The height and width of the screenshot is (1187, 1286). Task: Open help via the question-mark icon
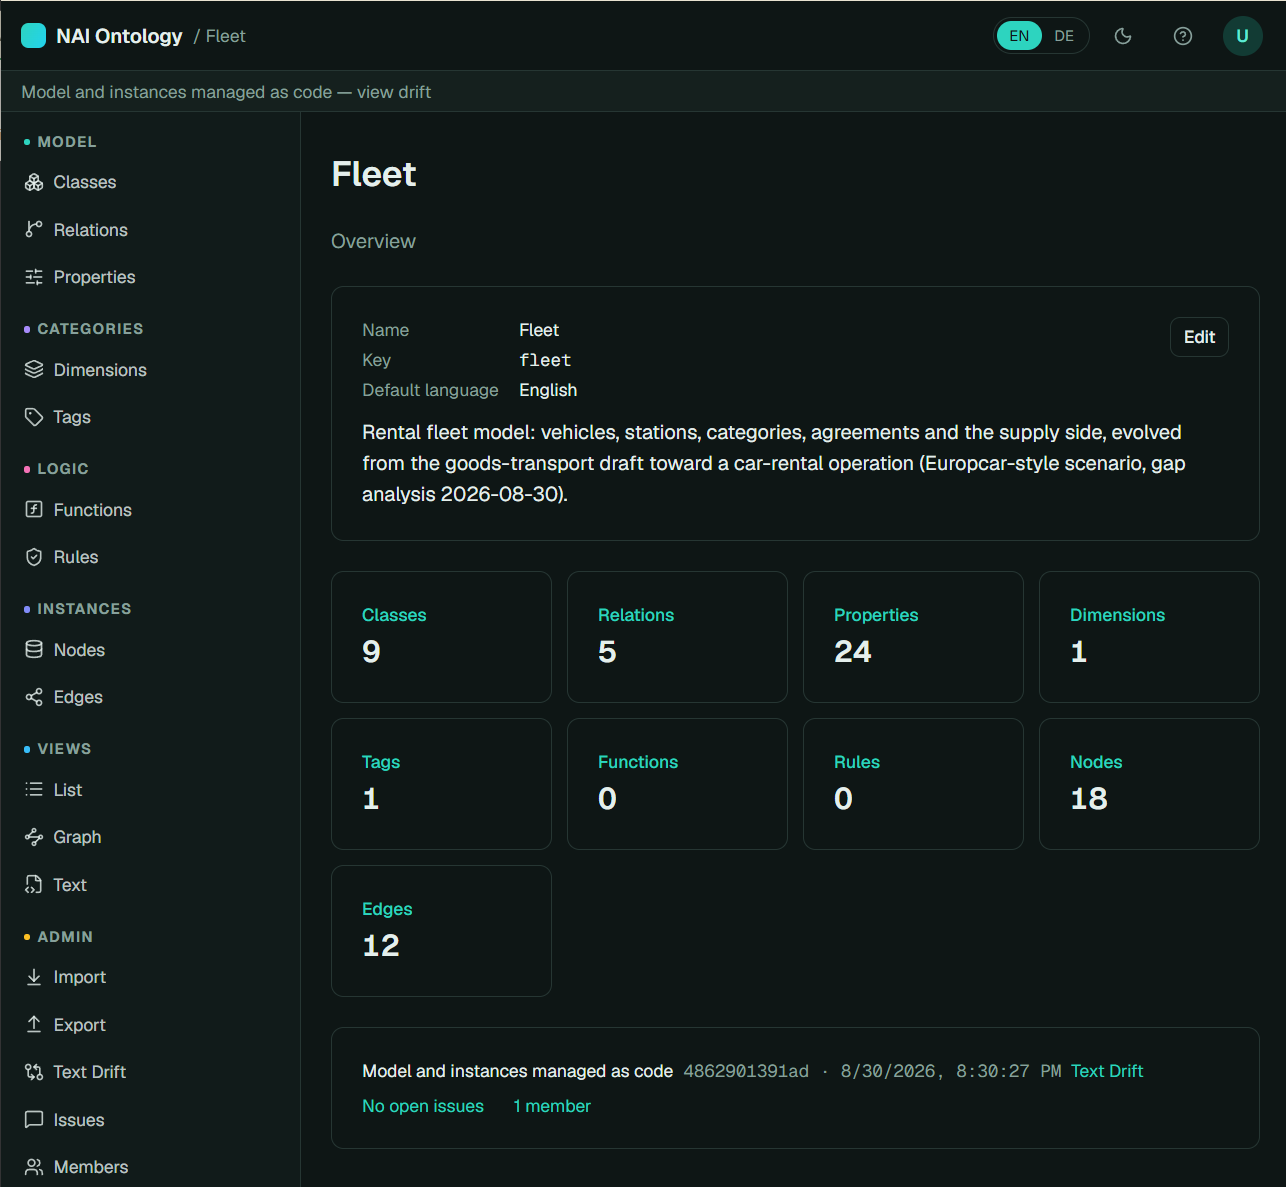1183,36
